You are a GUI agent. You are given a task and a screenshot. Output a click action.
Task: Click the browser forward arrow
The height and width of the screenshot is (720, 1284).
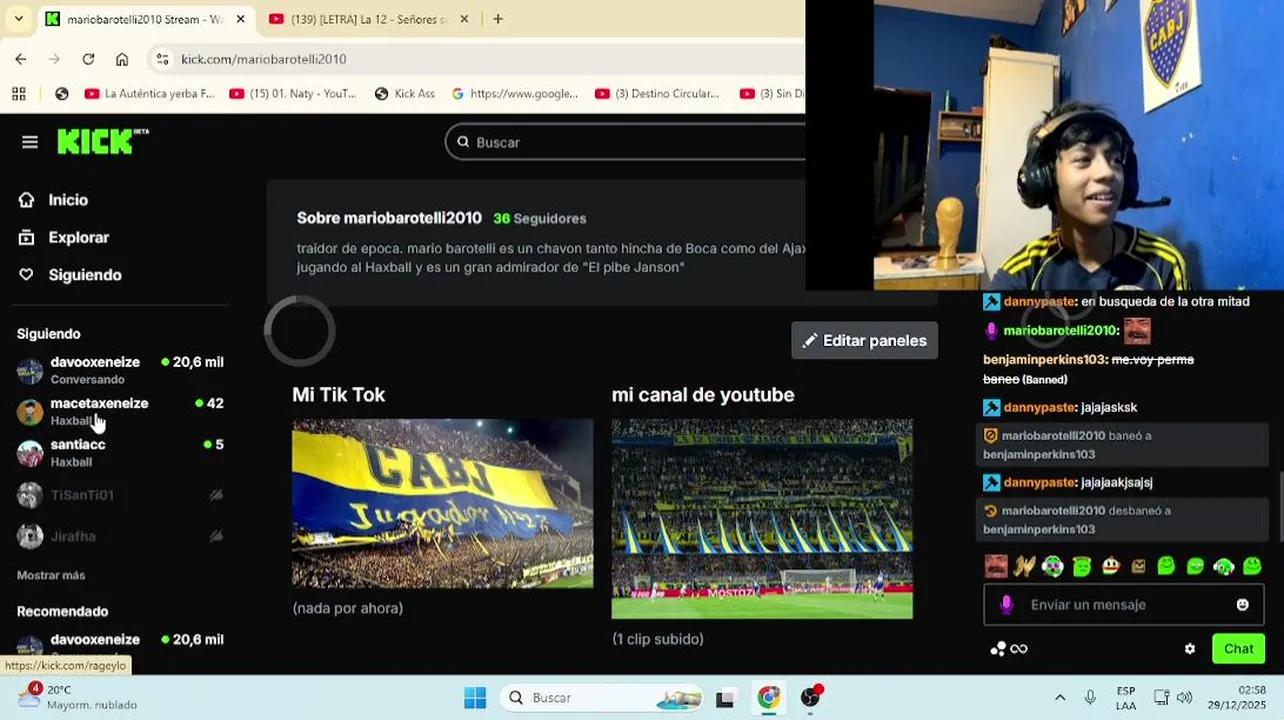pyautogui.click(x=54, y=59)
